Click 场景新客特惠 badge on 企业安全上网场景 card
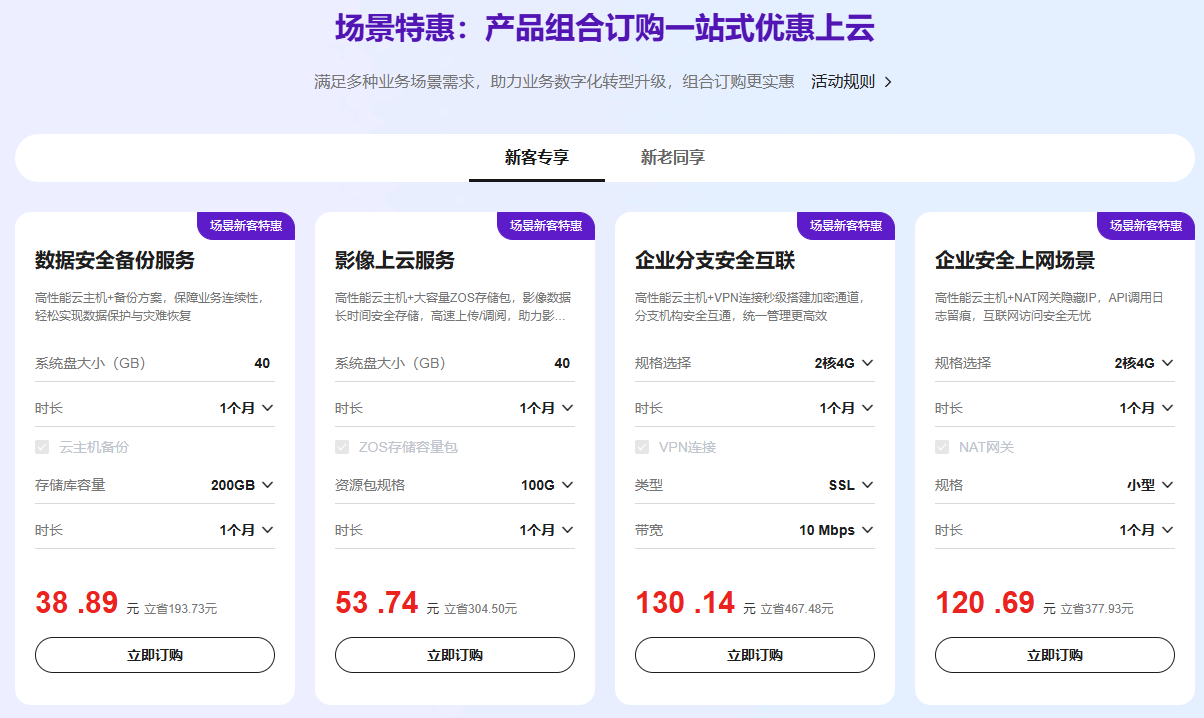 [1146, 226]
